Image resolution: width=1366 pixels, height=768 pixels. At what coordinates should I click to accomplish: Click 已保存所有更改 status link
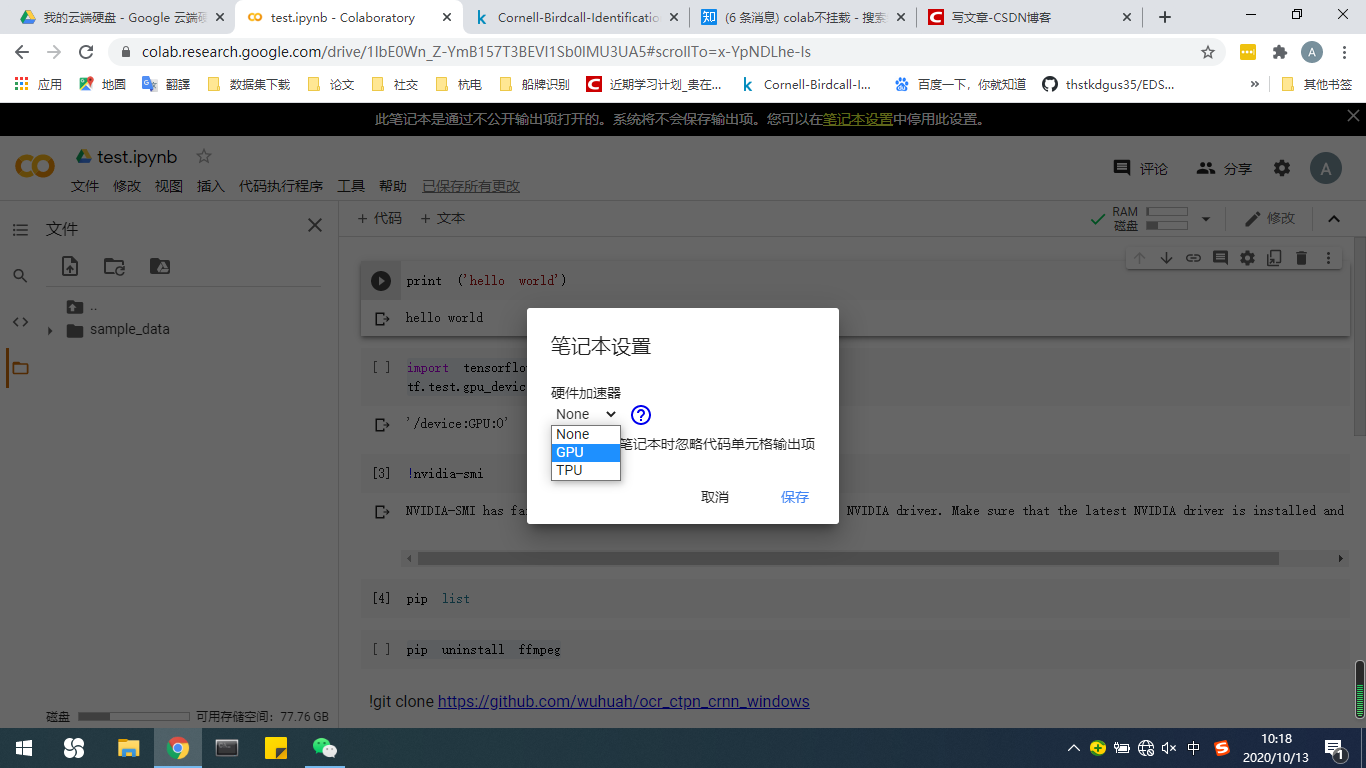[x=471, y=186]
